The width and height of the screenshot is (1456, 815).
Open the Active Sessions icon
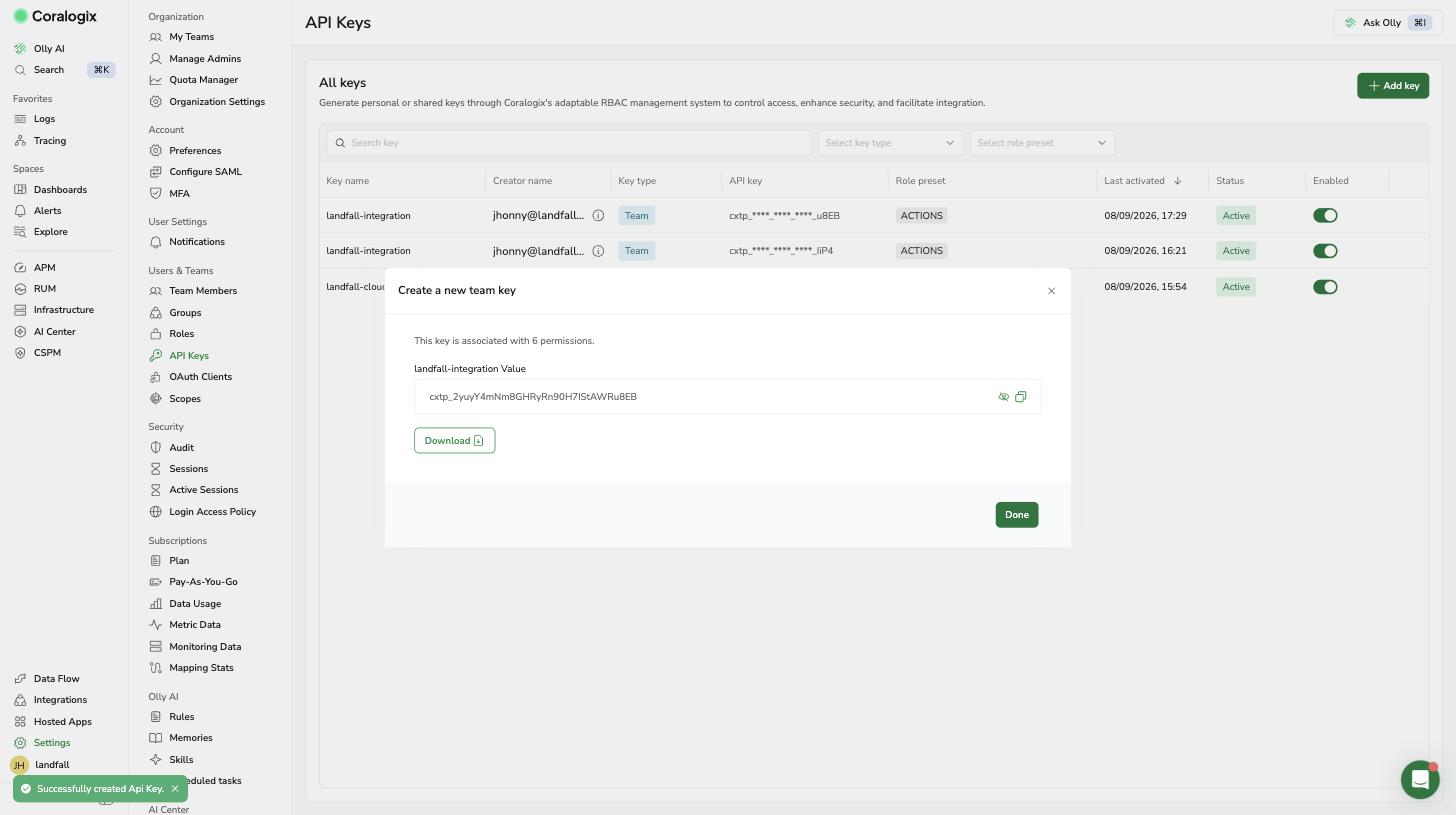[155, 490]
